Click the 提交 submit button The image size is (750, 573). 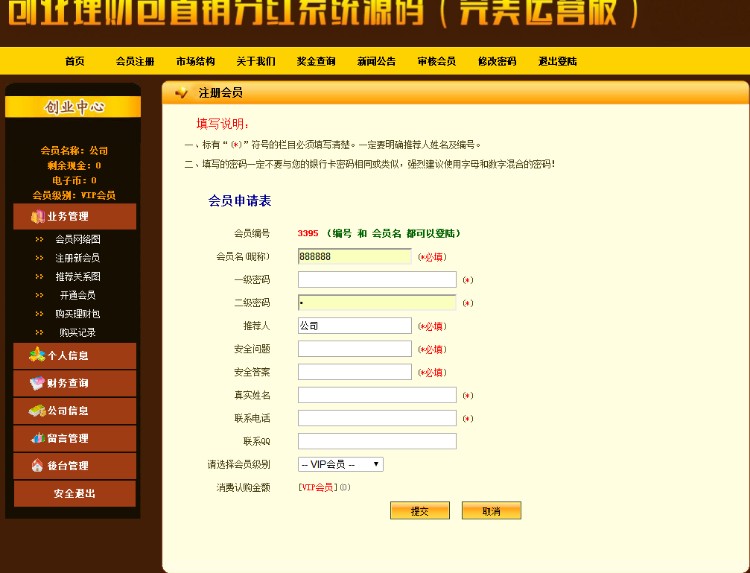pos(420,511)
